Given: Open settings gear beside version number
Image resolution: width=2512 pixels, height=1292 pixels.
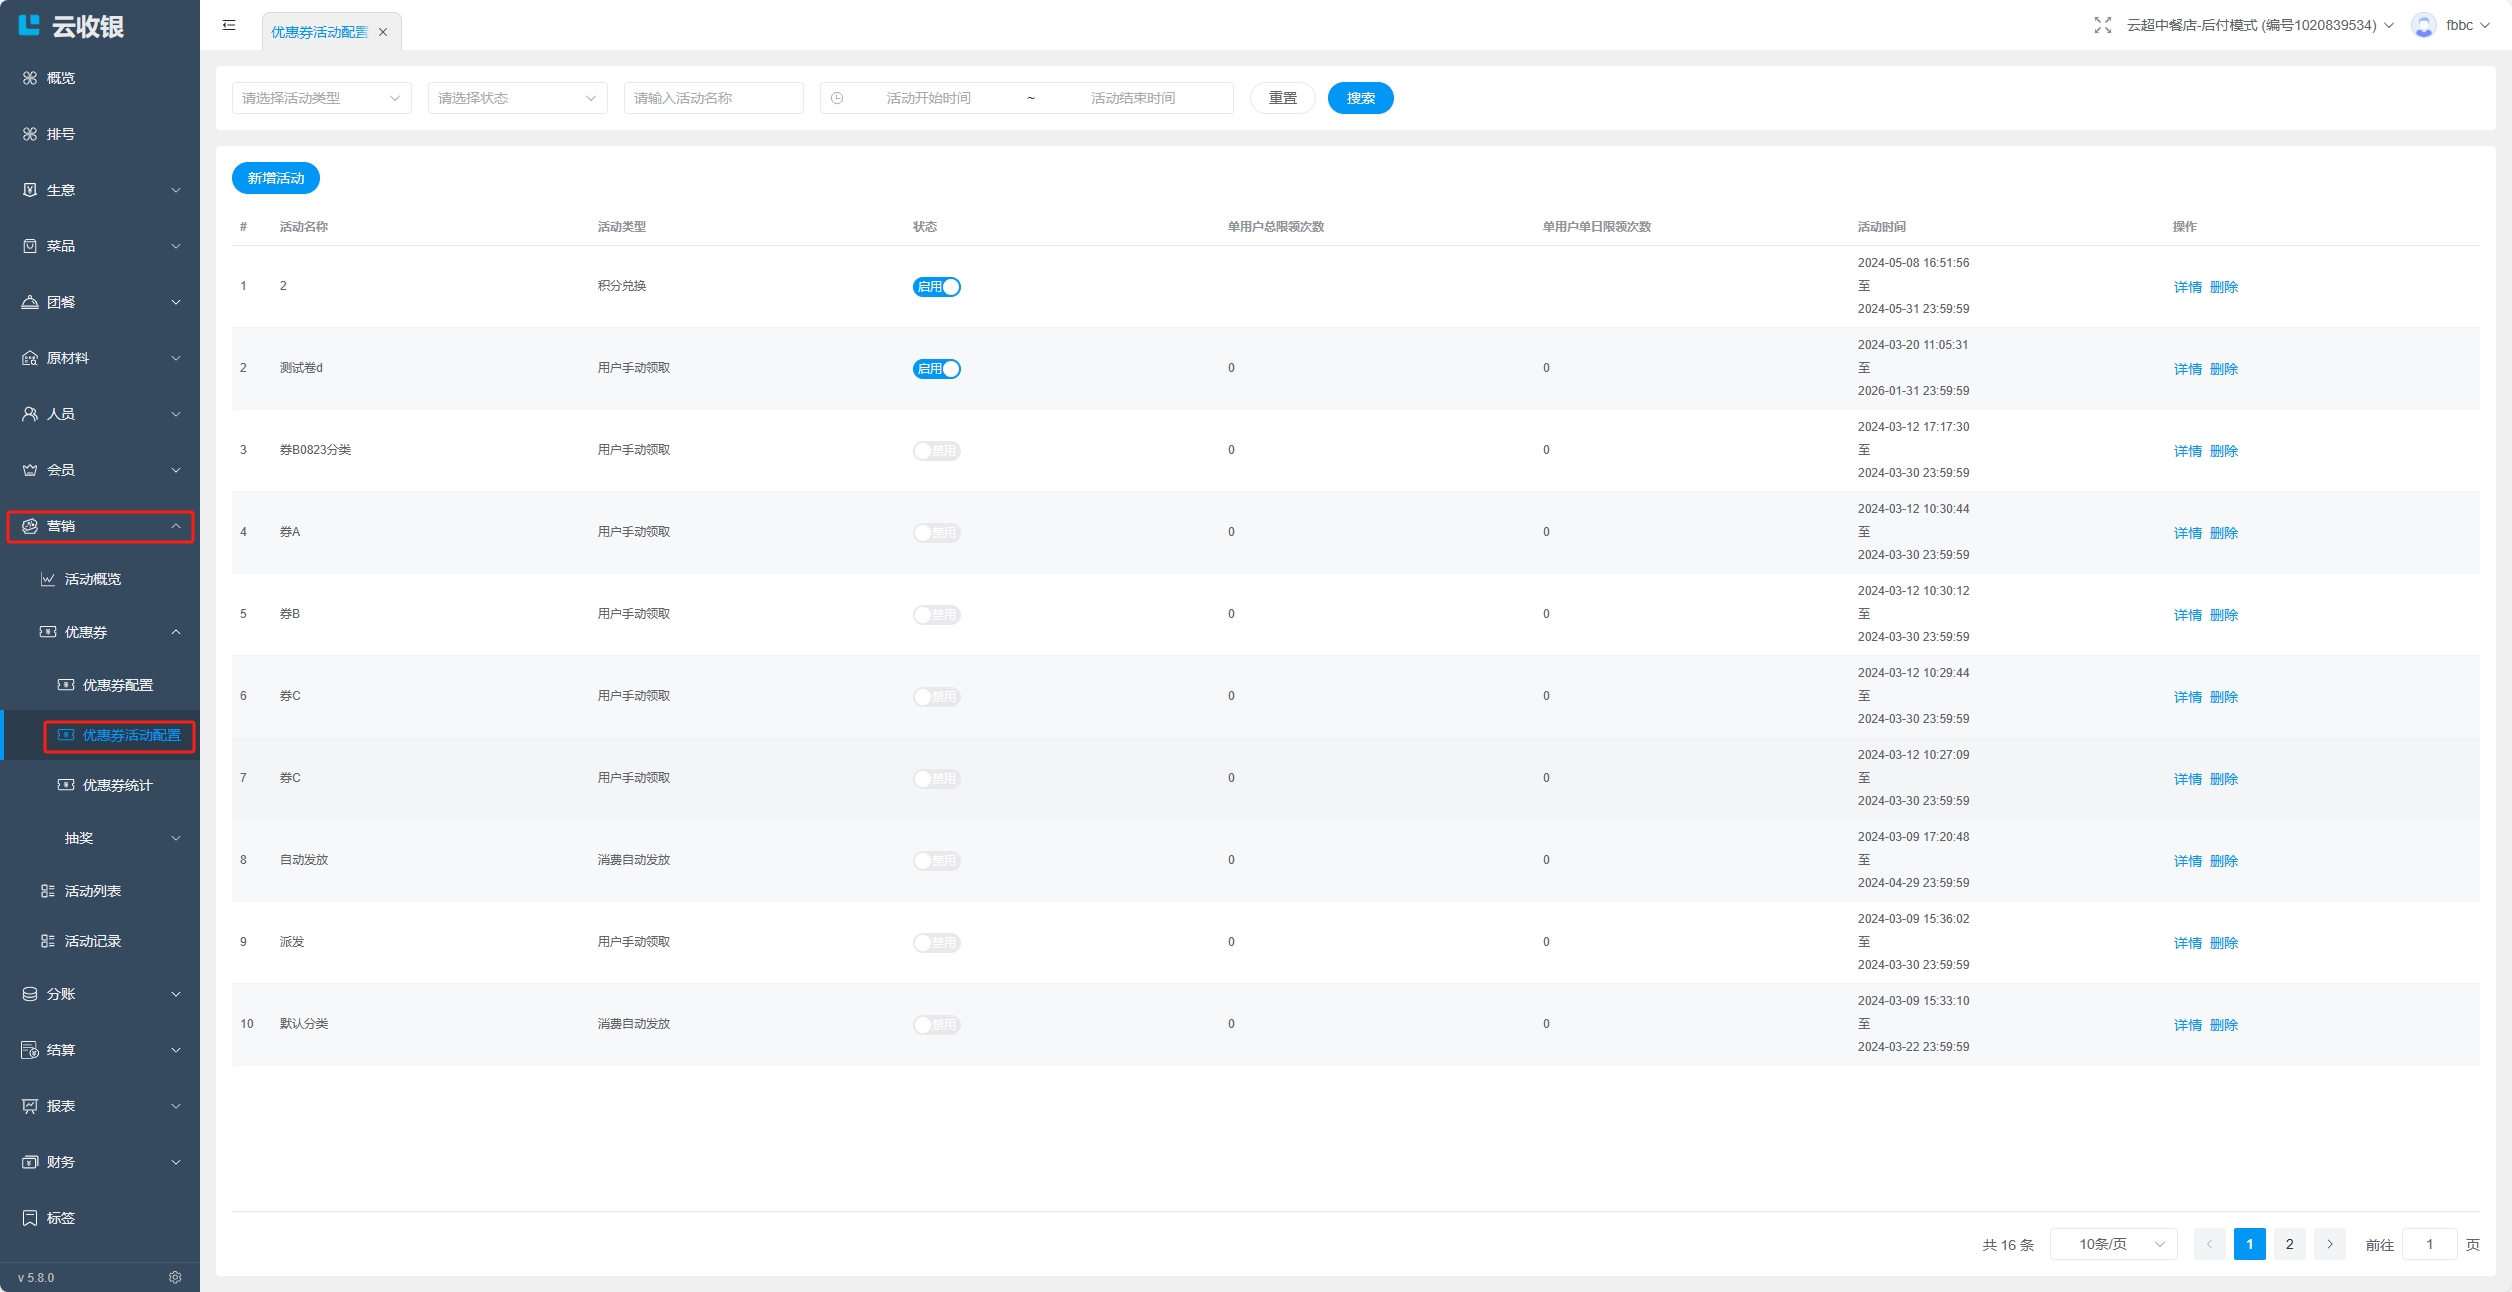Looking at the screenshot, I should 175,1277.
